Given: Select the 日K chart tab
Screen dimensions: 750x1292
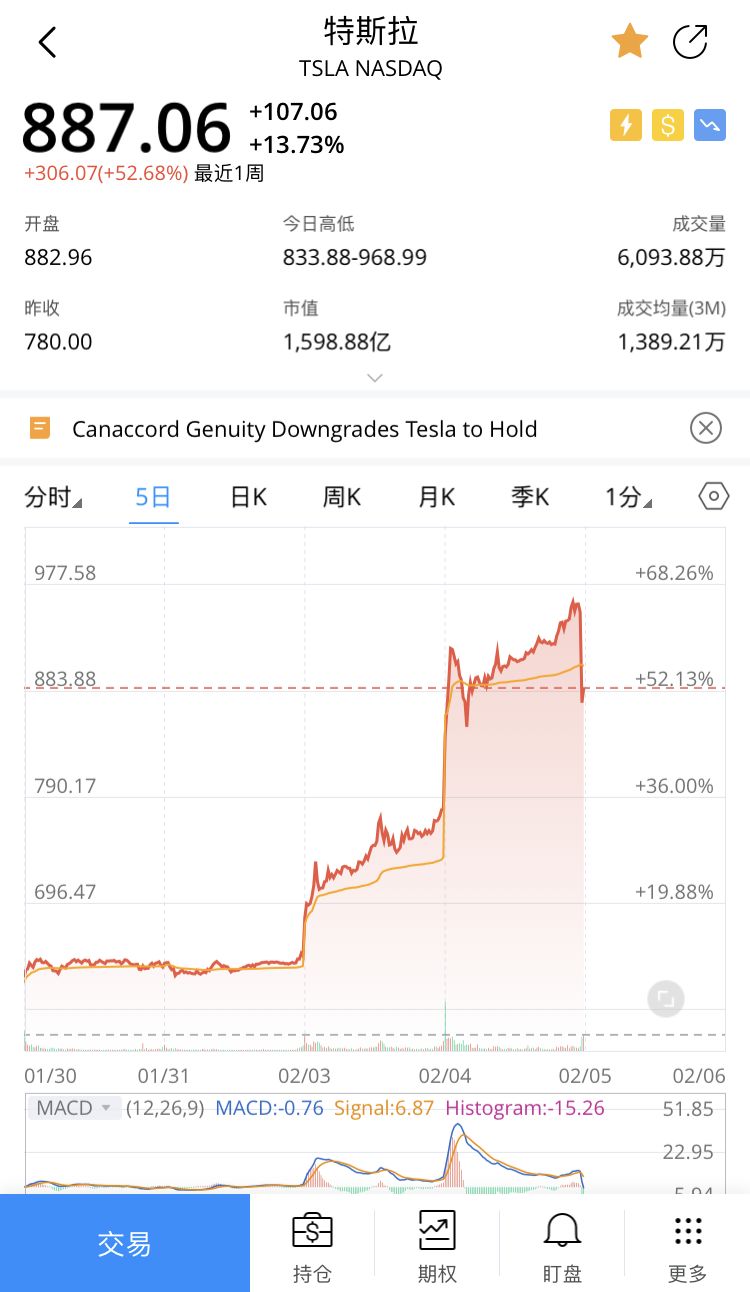Looking at the screenshot, I should [248, 497].
